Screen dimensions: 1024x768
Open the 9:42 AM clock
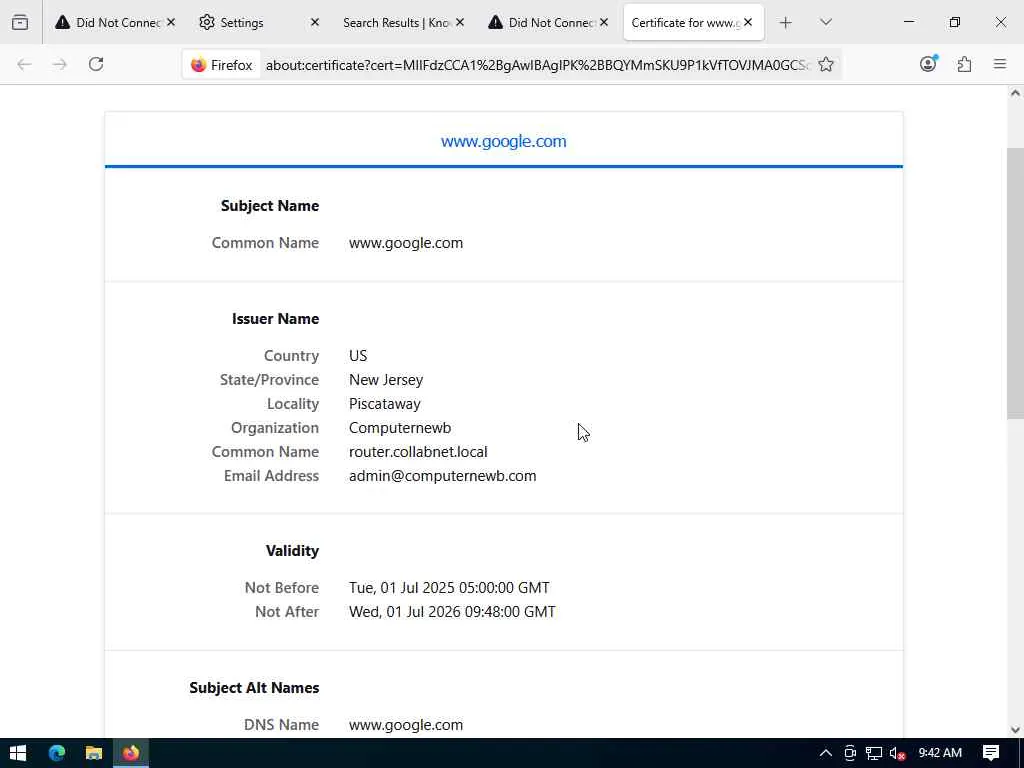tap(940, 753)
